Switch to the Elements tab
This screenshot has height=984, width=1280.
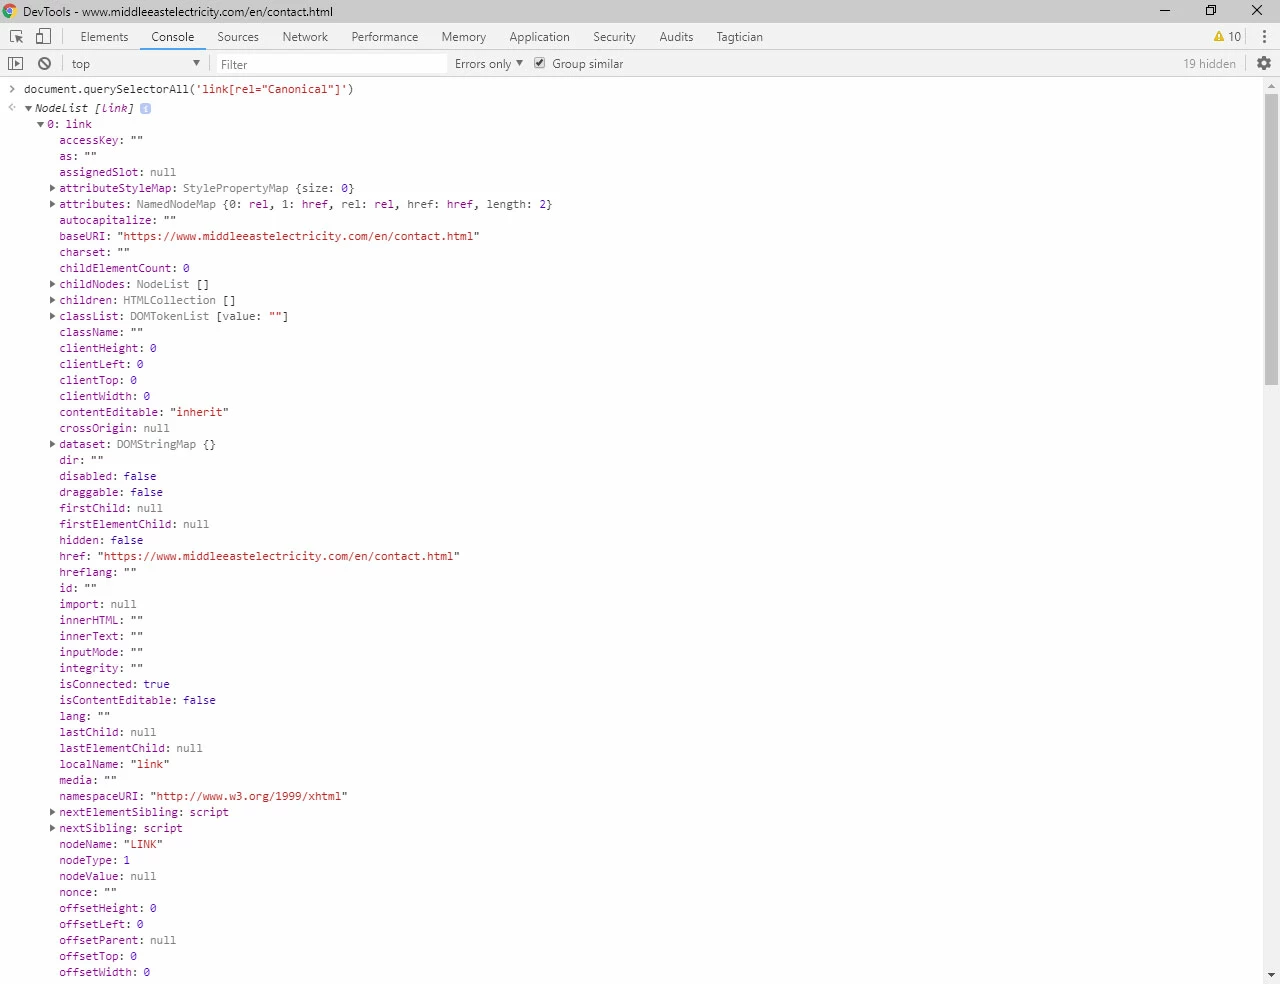tap(104, 37)
